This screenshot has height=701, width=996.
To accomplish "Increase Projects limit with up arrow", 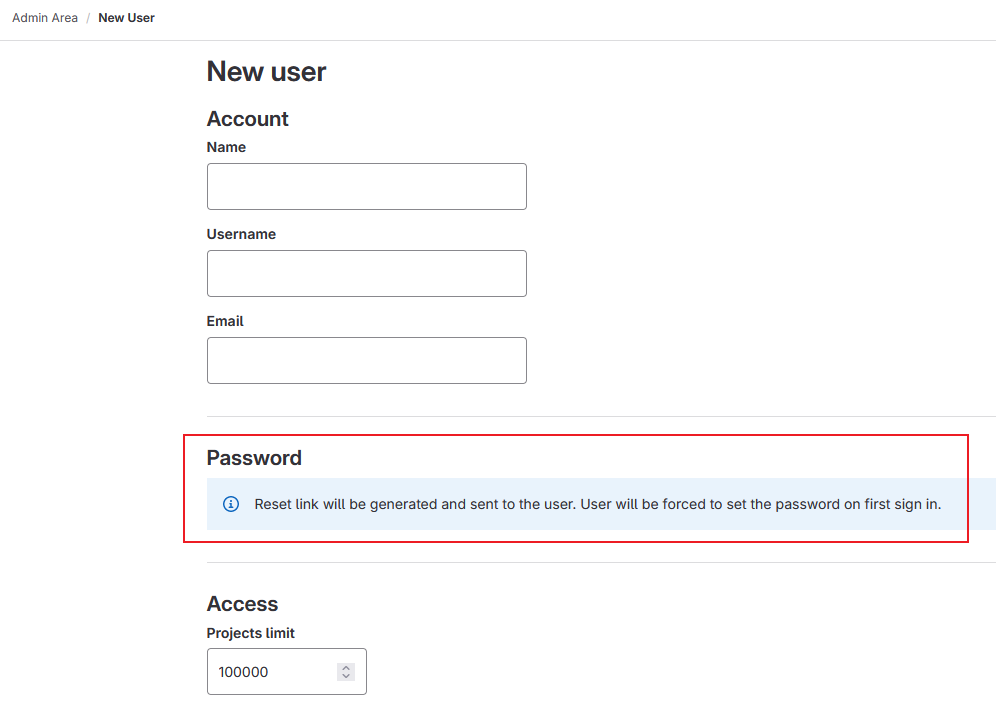I will pos(346,668).
